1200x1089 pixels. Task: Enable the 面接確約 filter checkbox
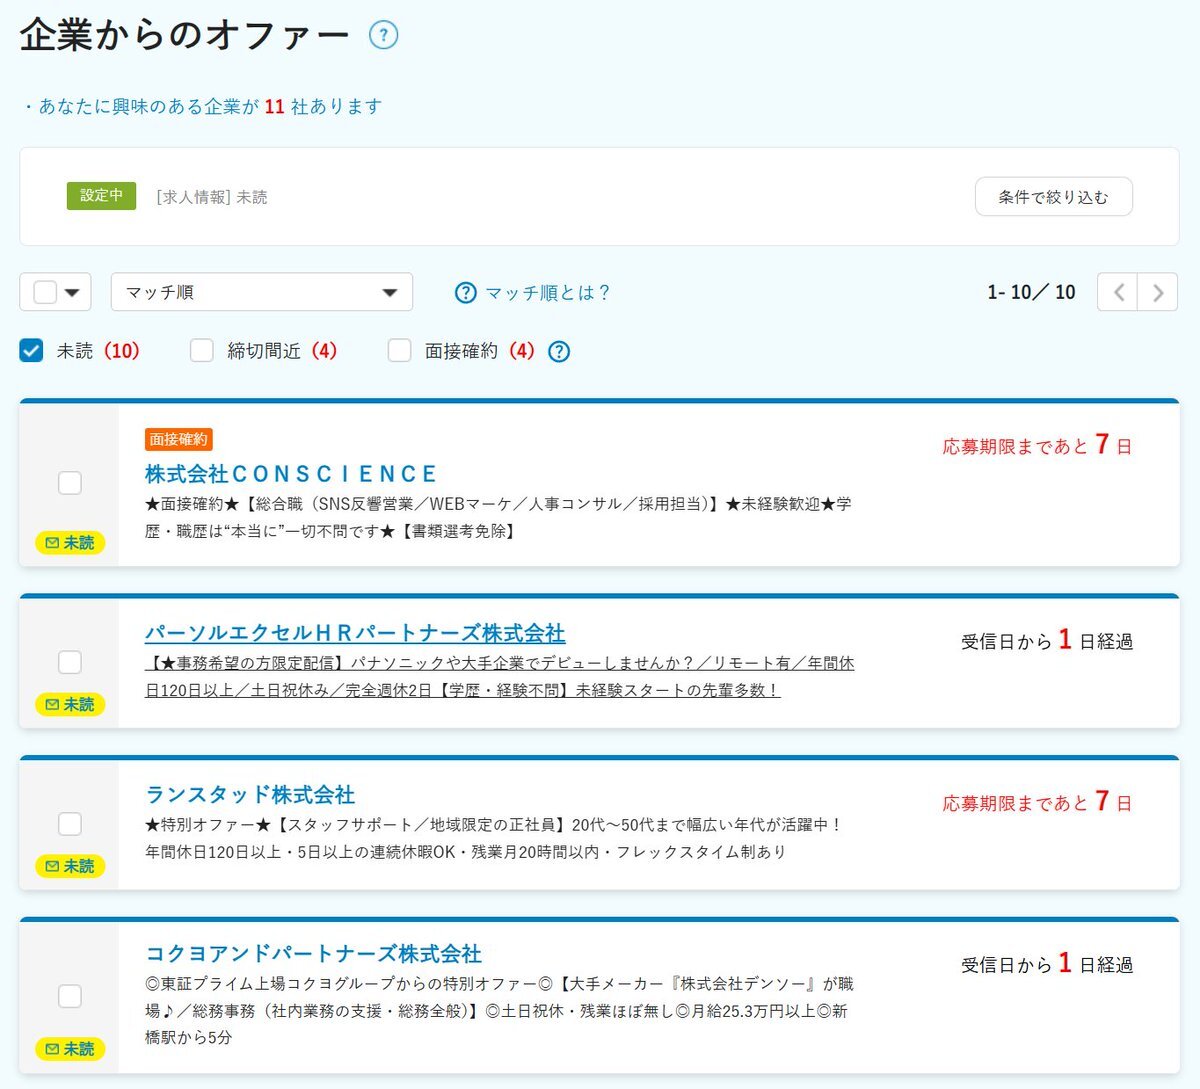(399, 350)
